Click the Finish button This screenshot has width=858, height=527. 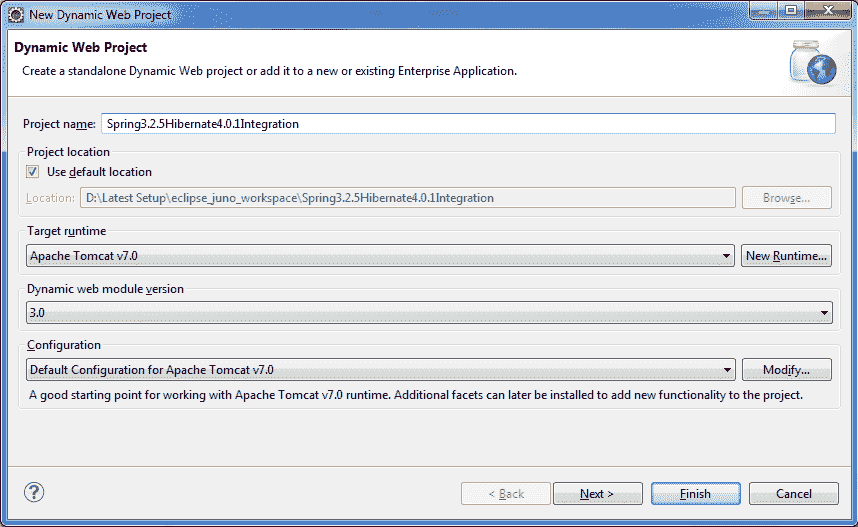coord(695,494)
